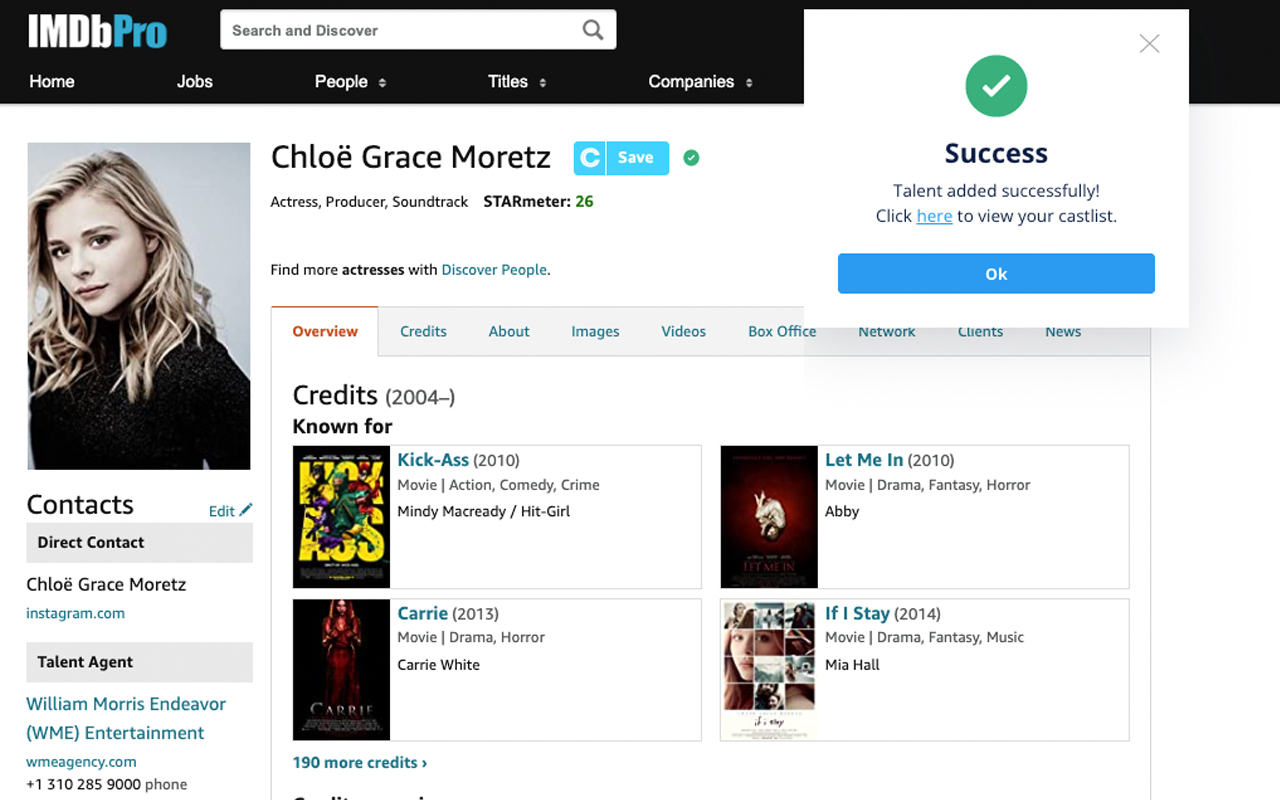1280x800 pixels.
Task: Expand the Companies dropdown menu
Action: point(701,82)
